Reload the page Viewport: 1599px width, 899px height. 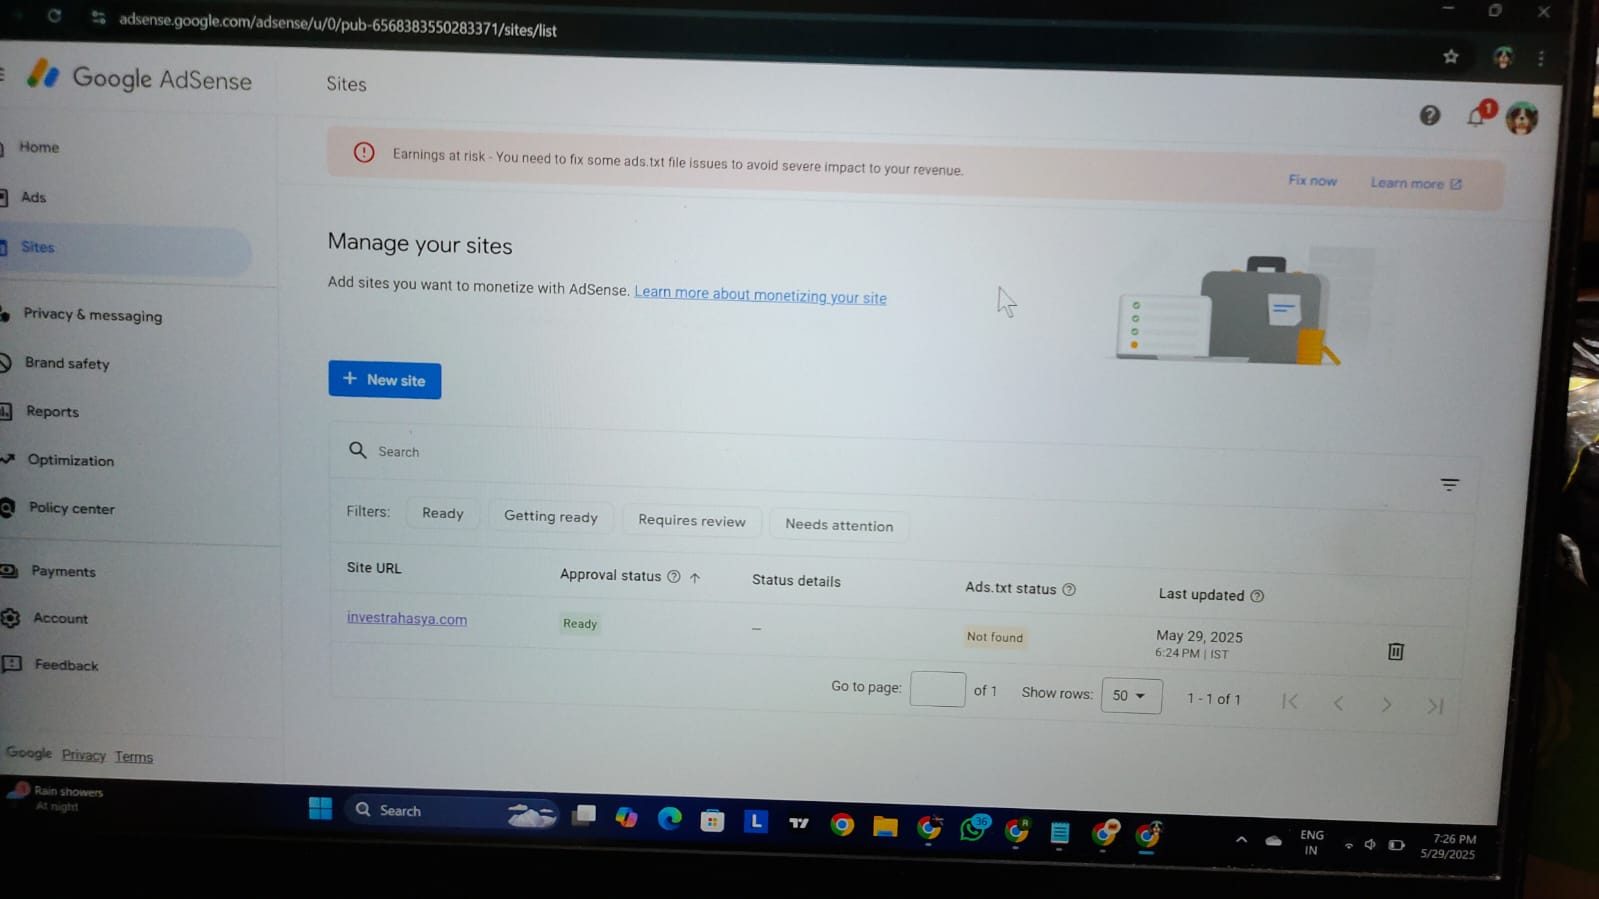tap(54, 16)
